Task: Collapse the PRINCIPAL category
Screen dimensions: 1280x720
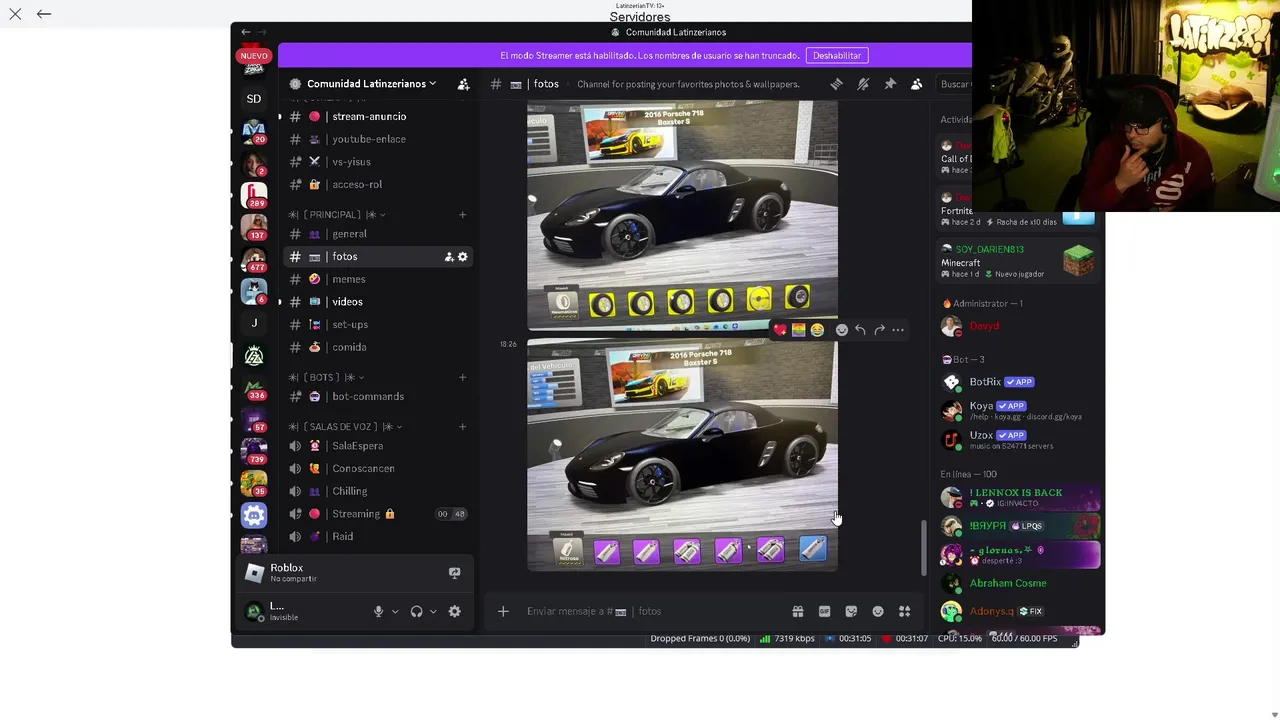Action: coord(337,215)
